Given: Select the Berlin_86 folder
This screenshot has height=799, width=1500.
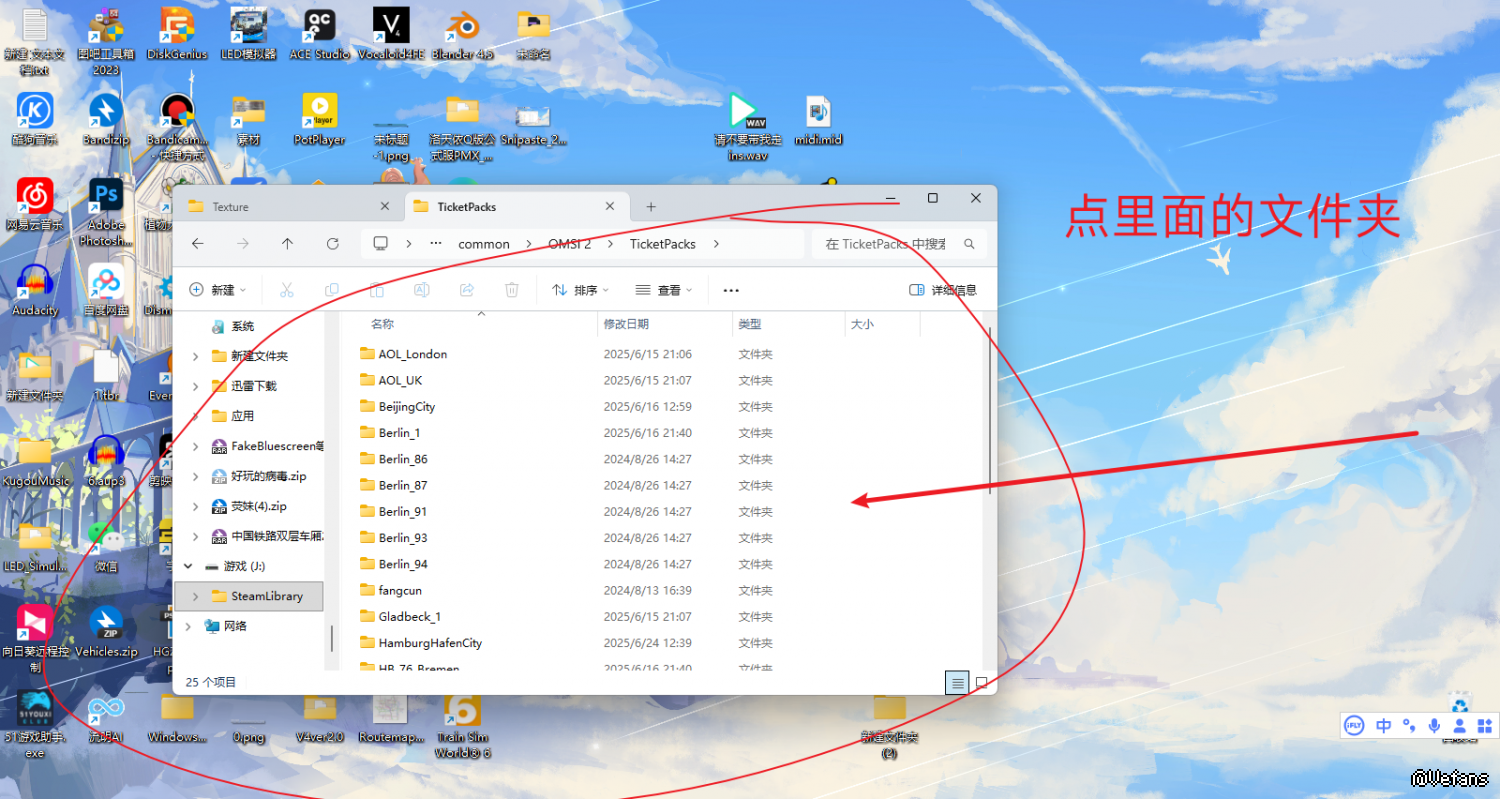Looking at the screenshot, I should click(x=393, y=459).
